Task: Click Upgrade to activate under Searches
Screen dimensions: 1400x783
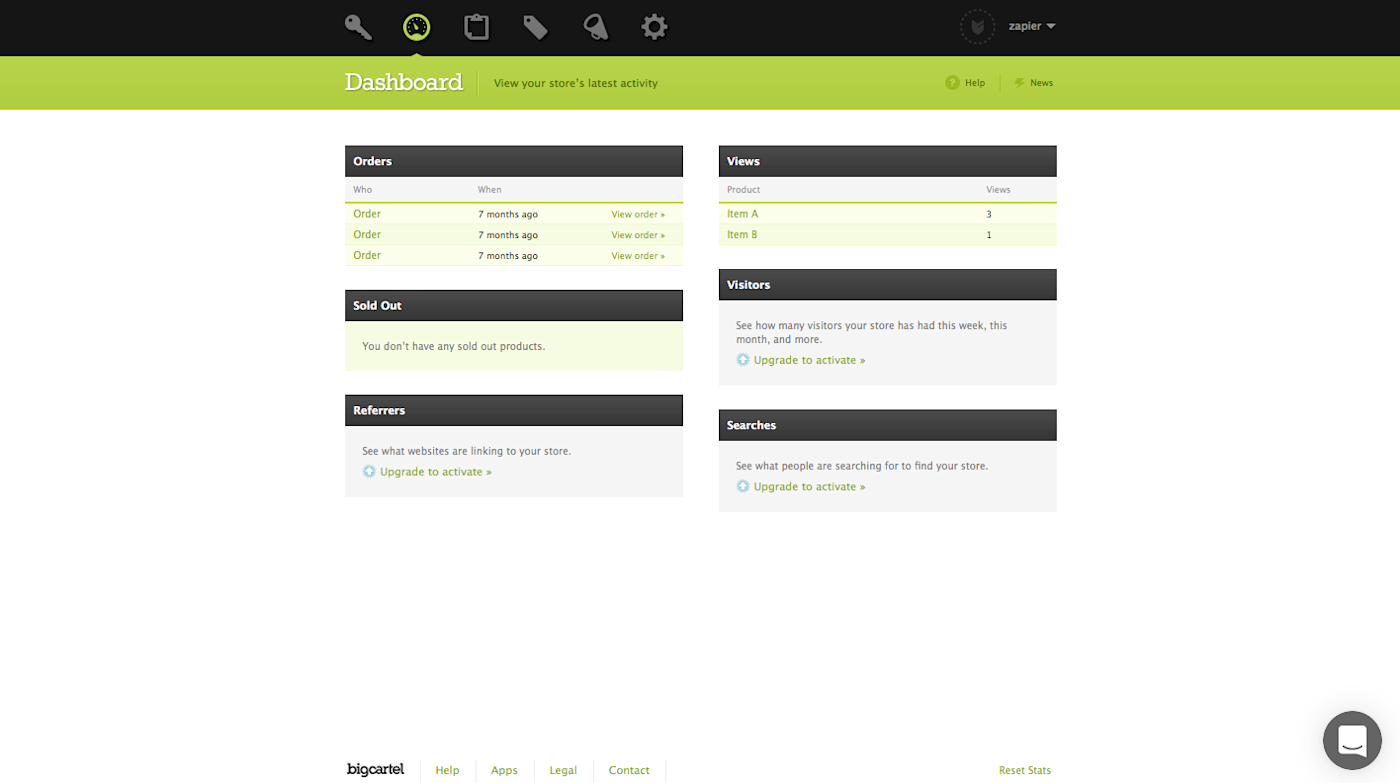Action: [810, 487]
